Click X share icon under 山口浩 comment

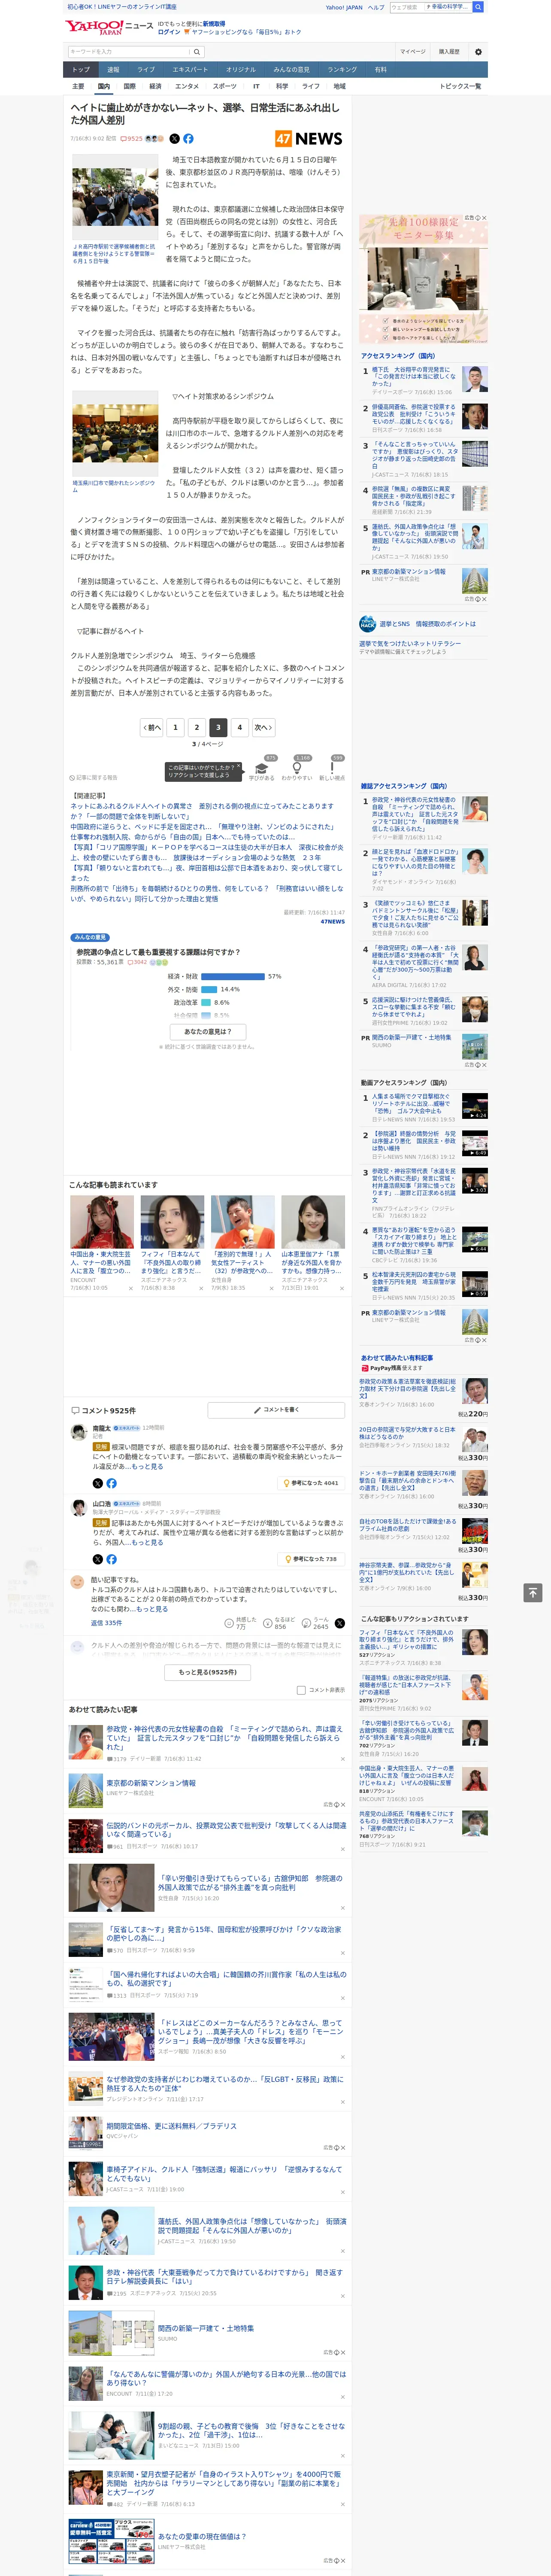click(97, 1559)
